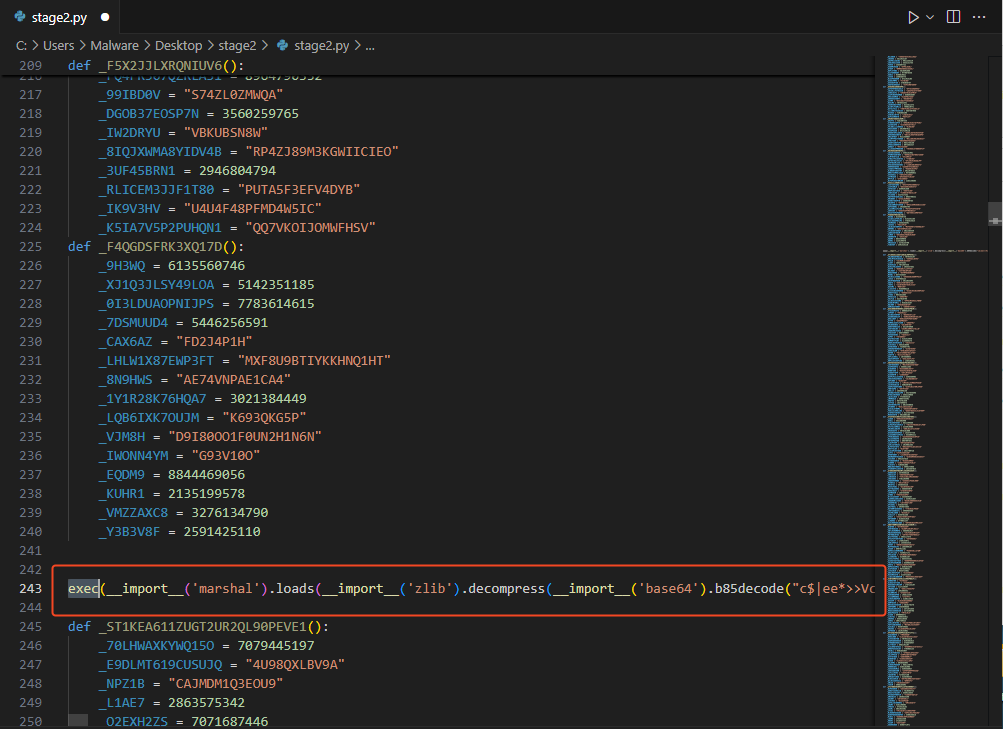Click def _ST1KEA611ZUGT2UR2QL90PEVE1 on line 245
The width and height of the screenshot is (1003, 729).
click(x=198, y=626)
